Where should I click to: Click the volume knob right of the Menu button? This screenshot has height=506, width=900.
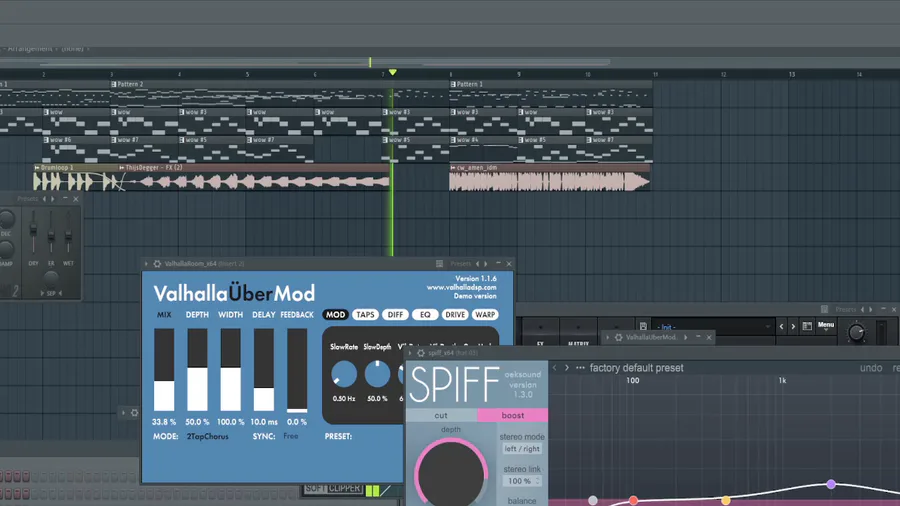point(856,332)
